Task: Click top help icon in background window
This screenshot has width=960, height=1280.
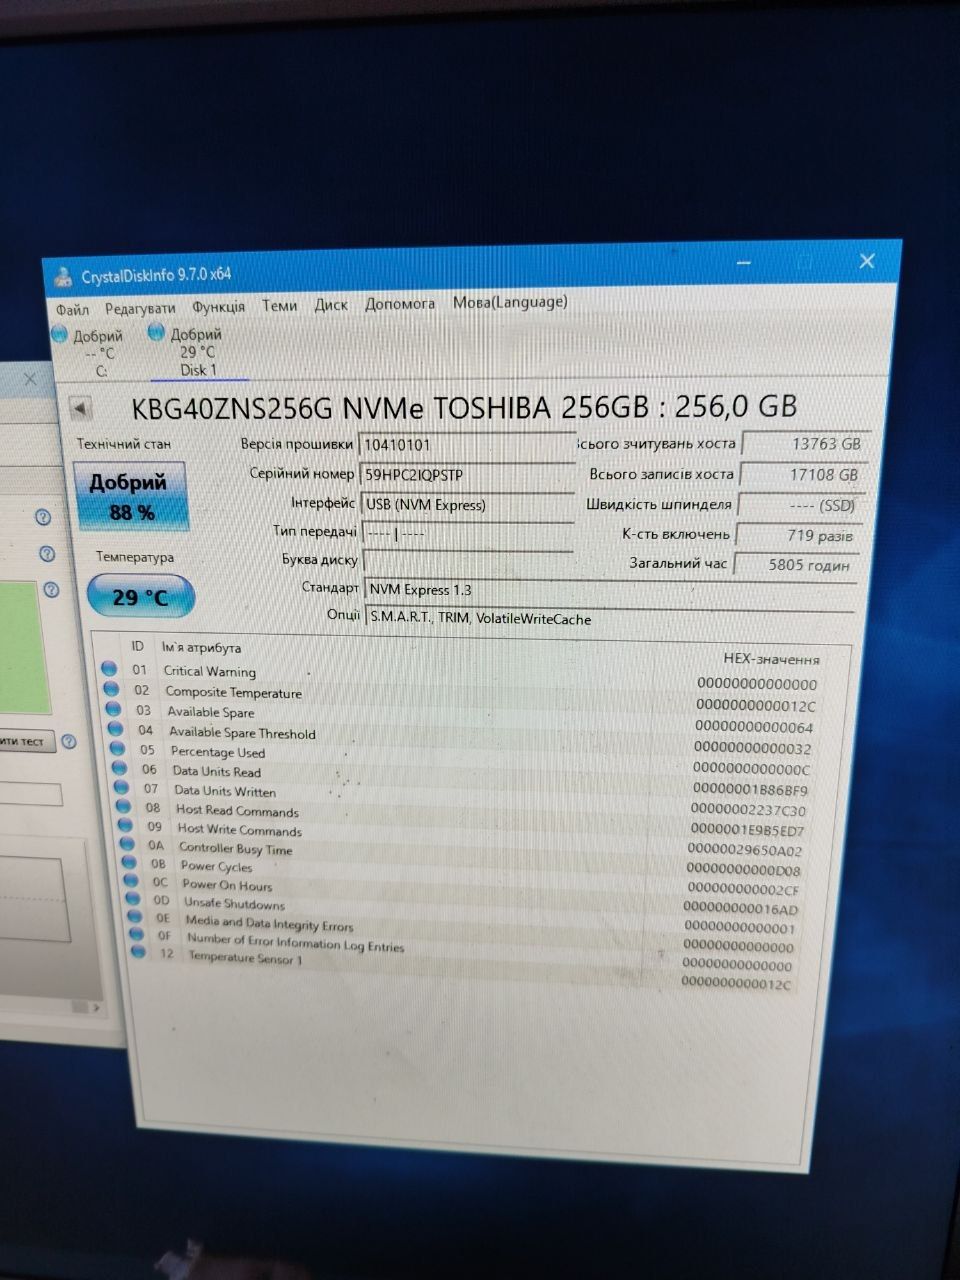Action: (x=43, y=517)
